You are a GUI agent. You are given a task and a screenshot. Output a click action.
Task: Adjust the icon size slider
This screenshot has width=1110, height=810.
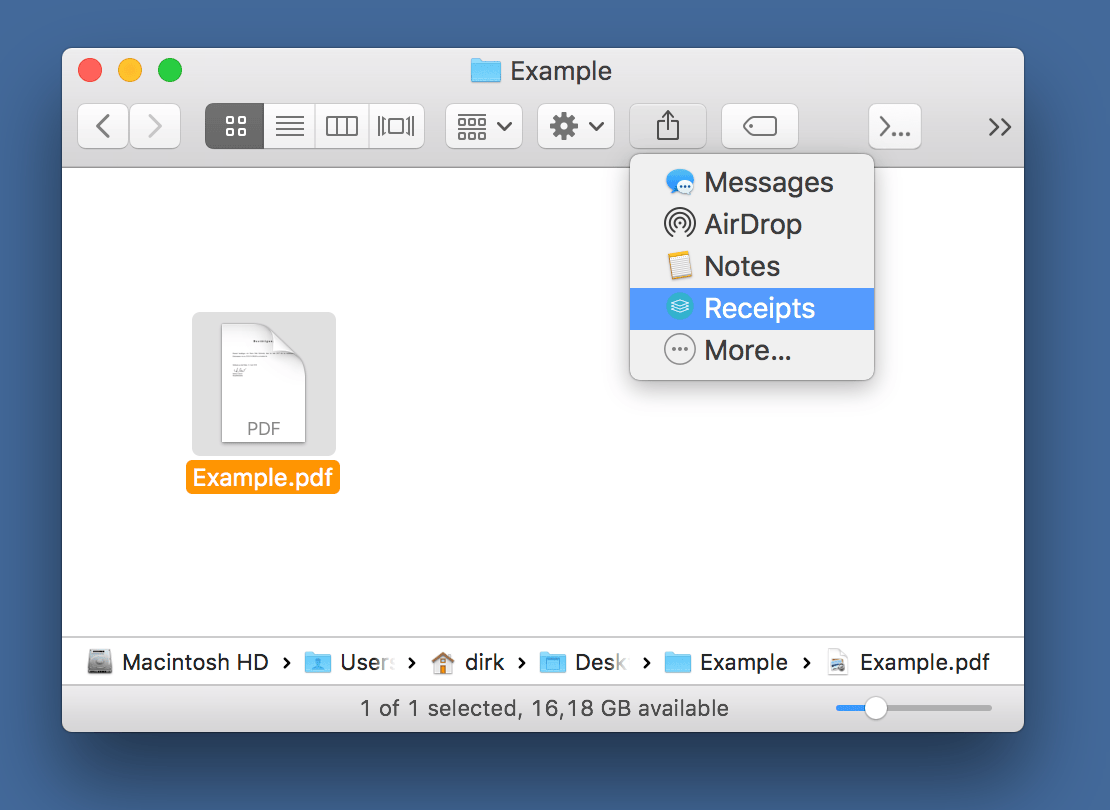pos(877,708)
